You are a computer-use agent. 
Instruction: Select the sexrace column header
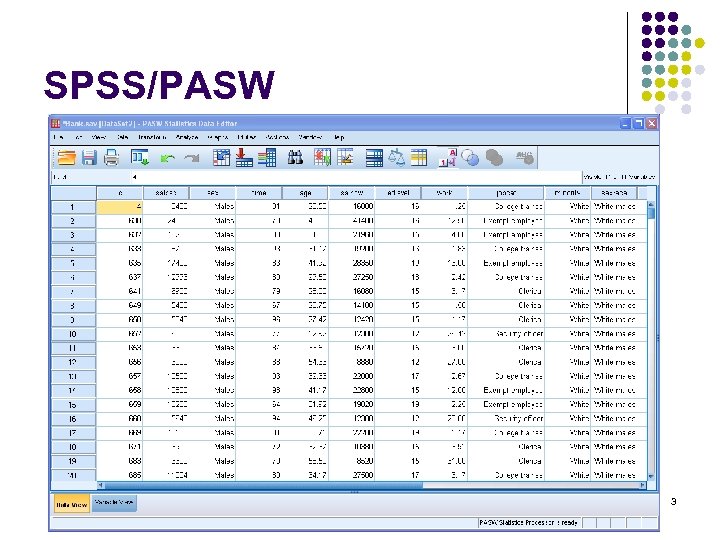[614, 193]
